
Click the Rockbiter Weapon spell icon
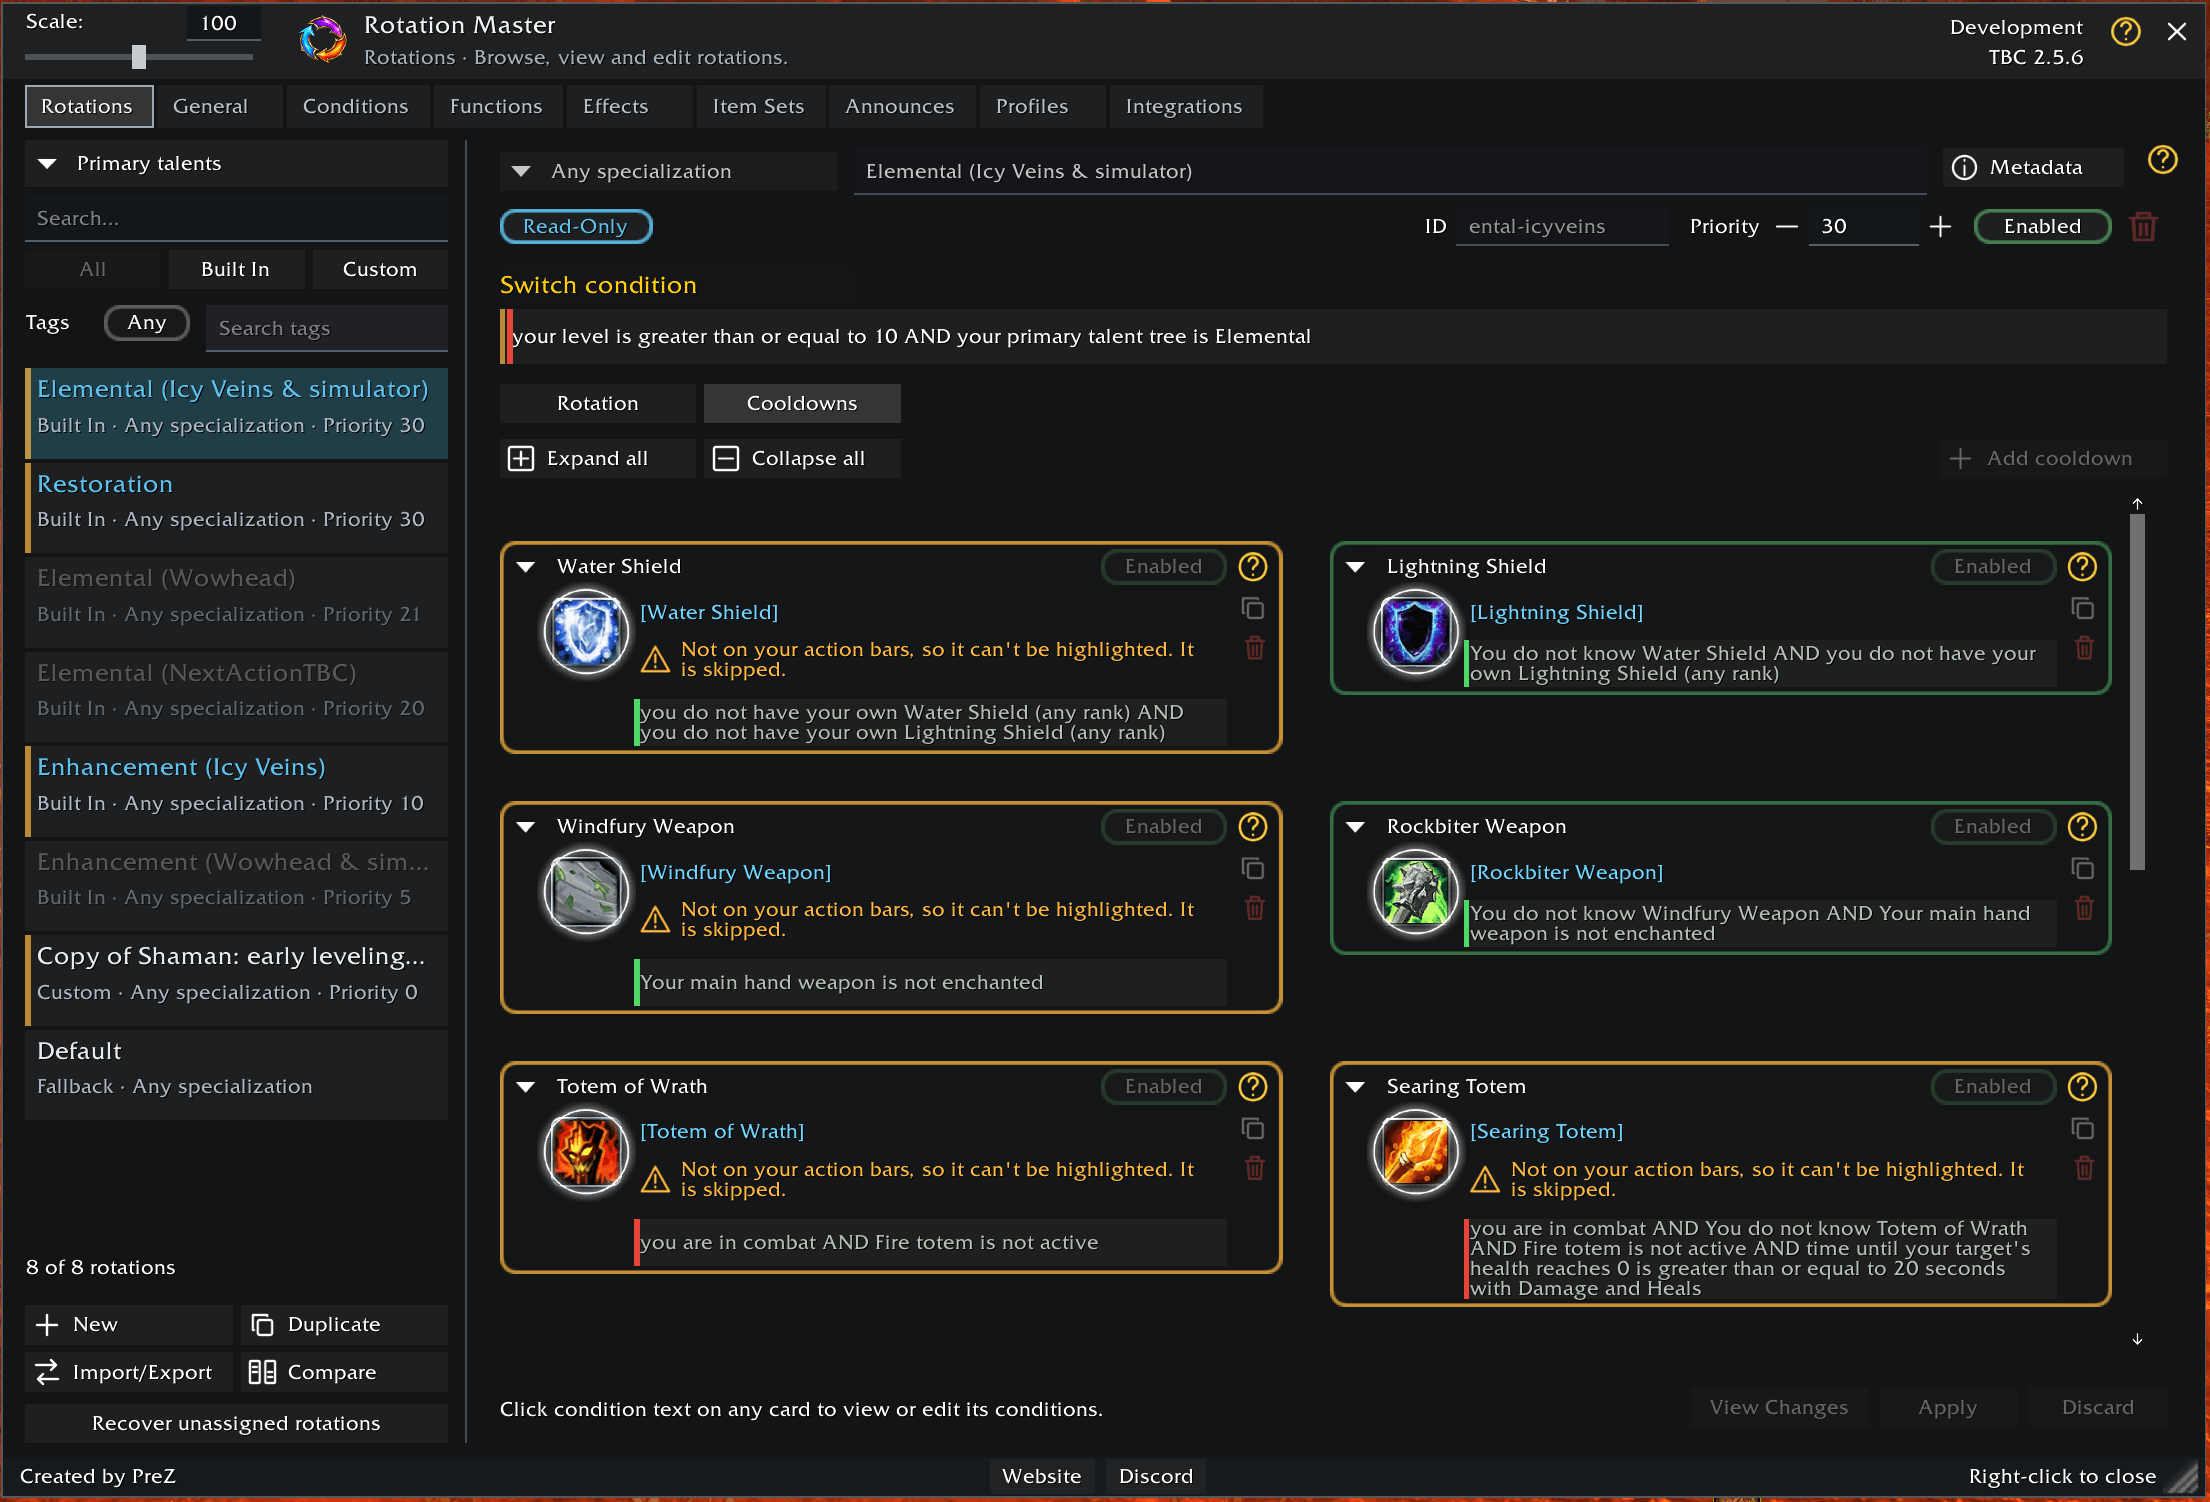coord(1415,892)
